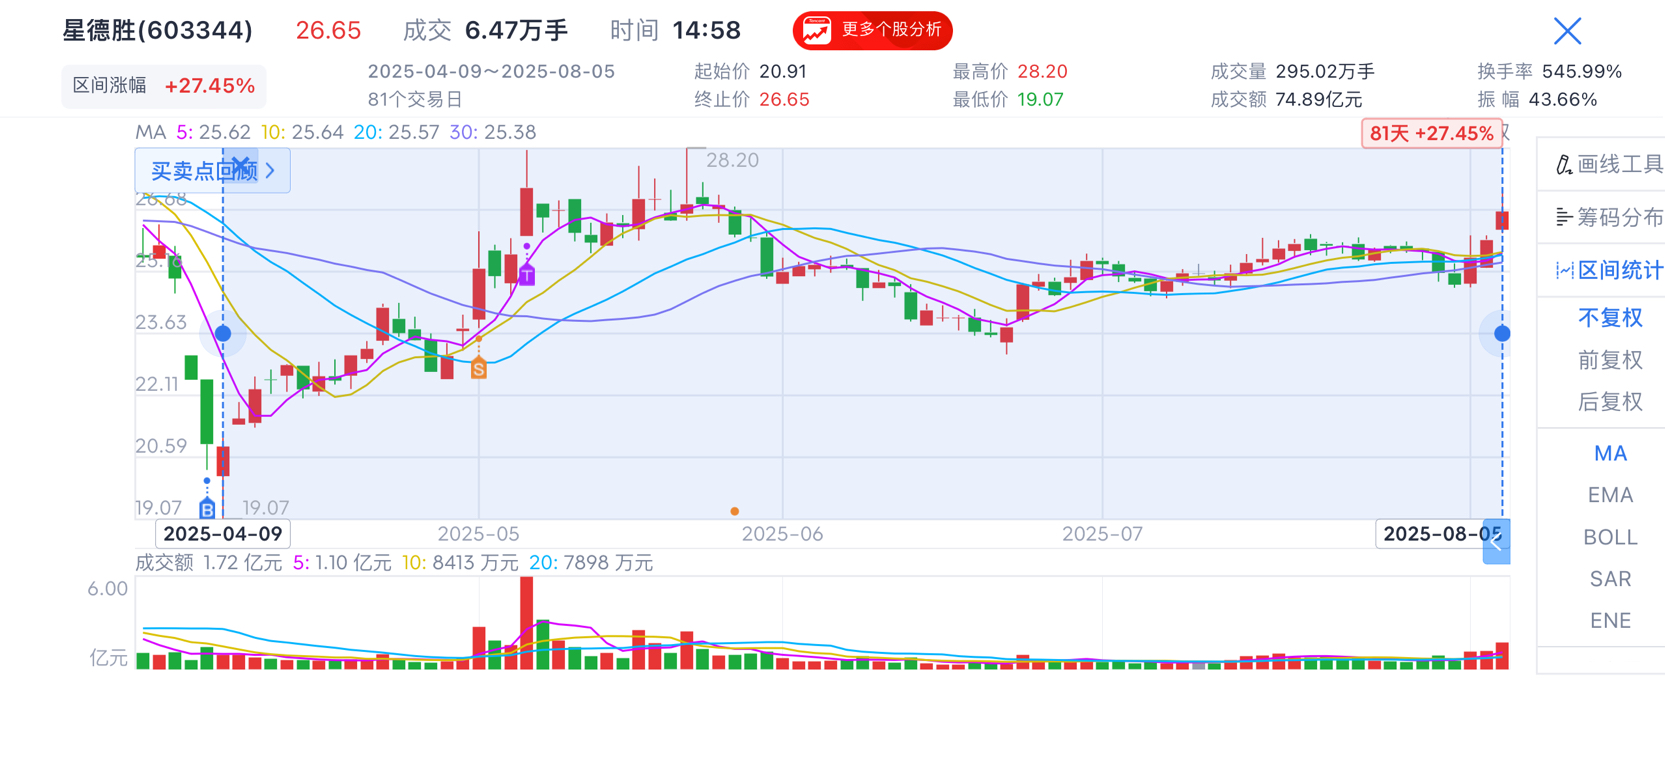This screenshot has height=769, width=1665.
Task: Grab the left interval range handle
Action: pos(223,333)
